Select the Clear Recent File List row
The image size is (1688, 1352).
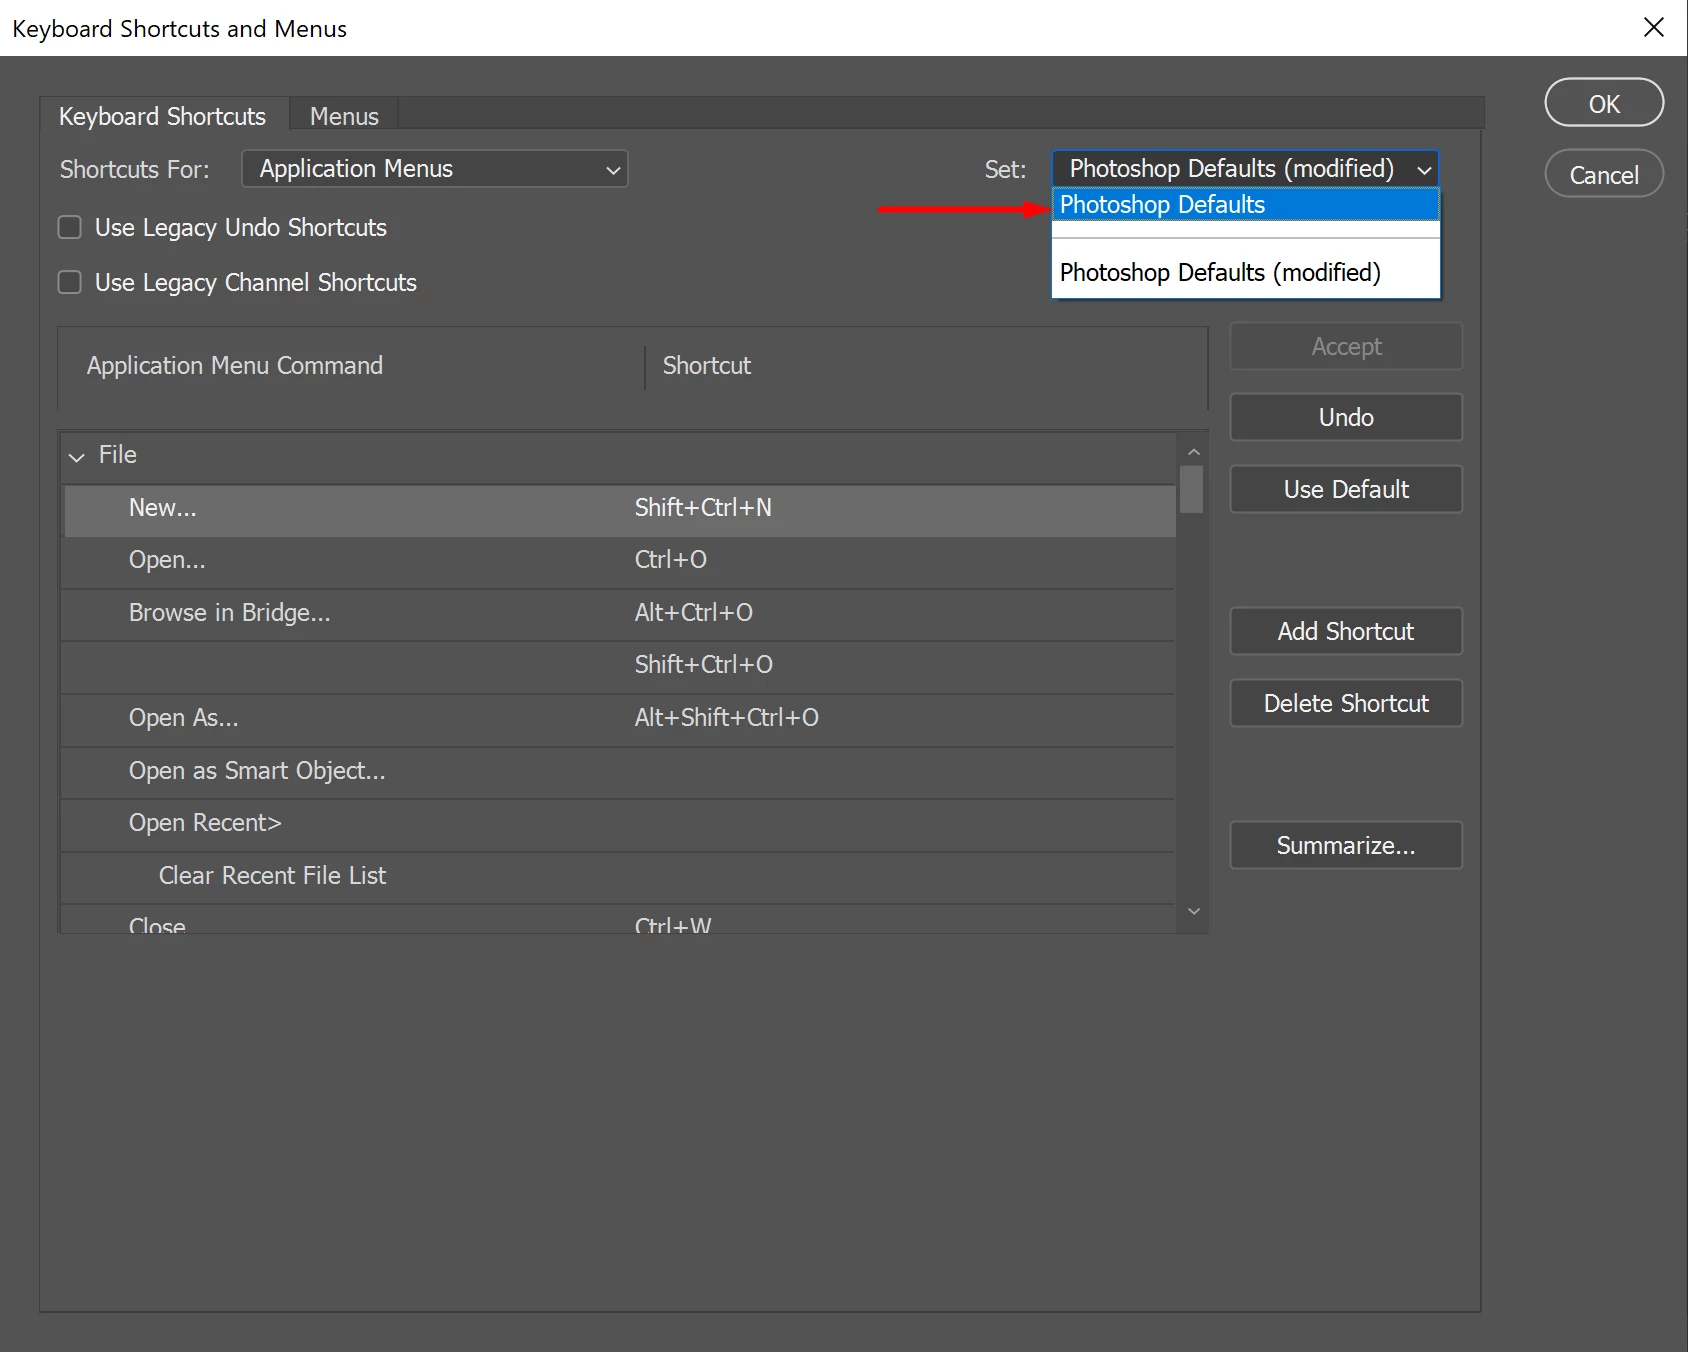click(x=619, y=877)
